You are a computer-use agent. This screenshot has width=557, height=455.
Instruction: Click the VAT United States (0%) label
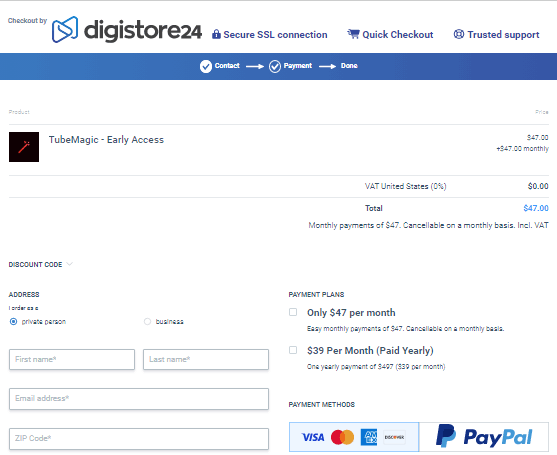(x=405, y=186)
